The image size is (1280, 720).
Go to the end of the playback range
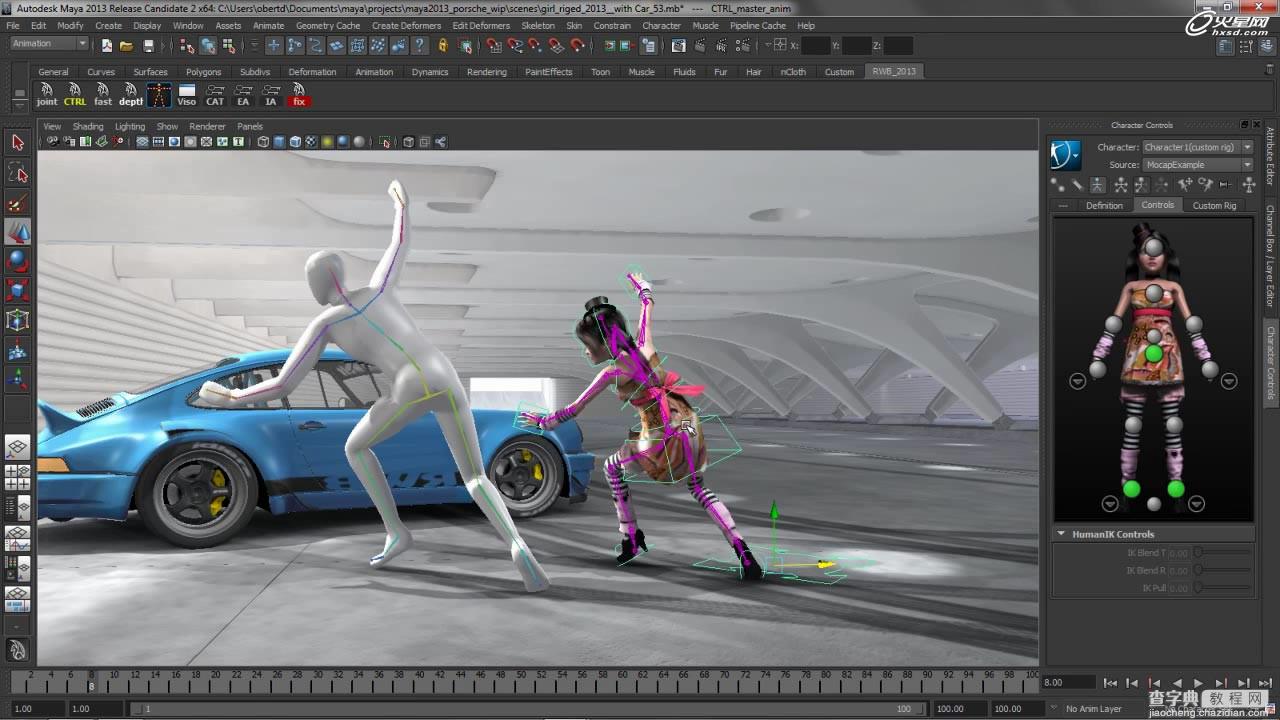(1263, 683)
